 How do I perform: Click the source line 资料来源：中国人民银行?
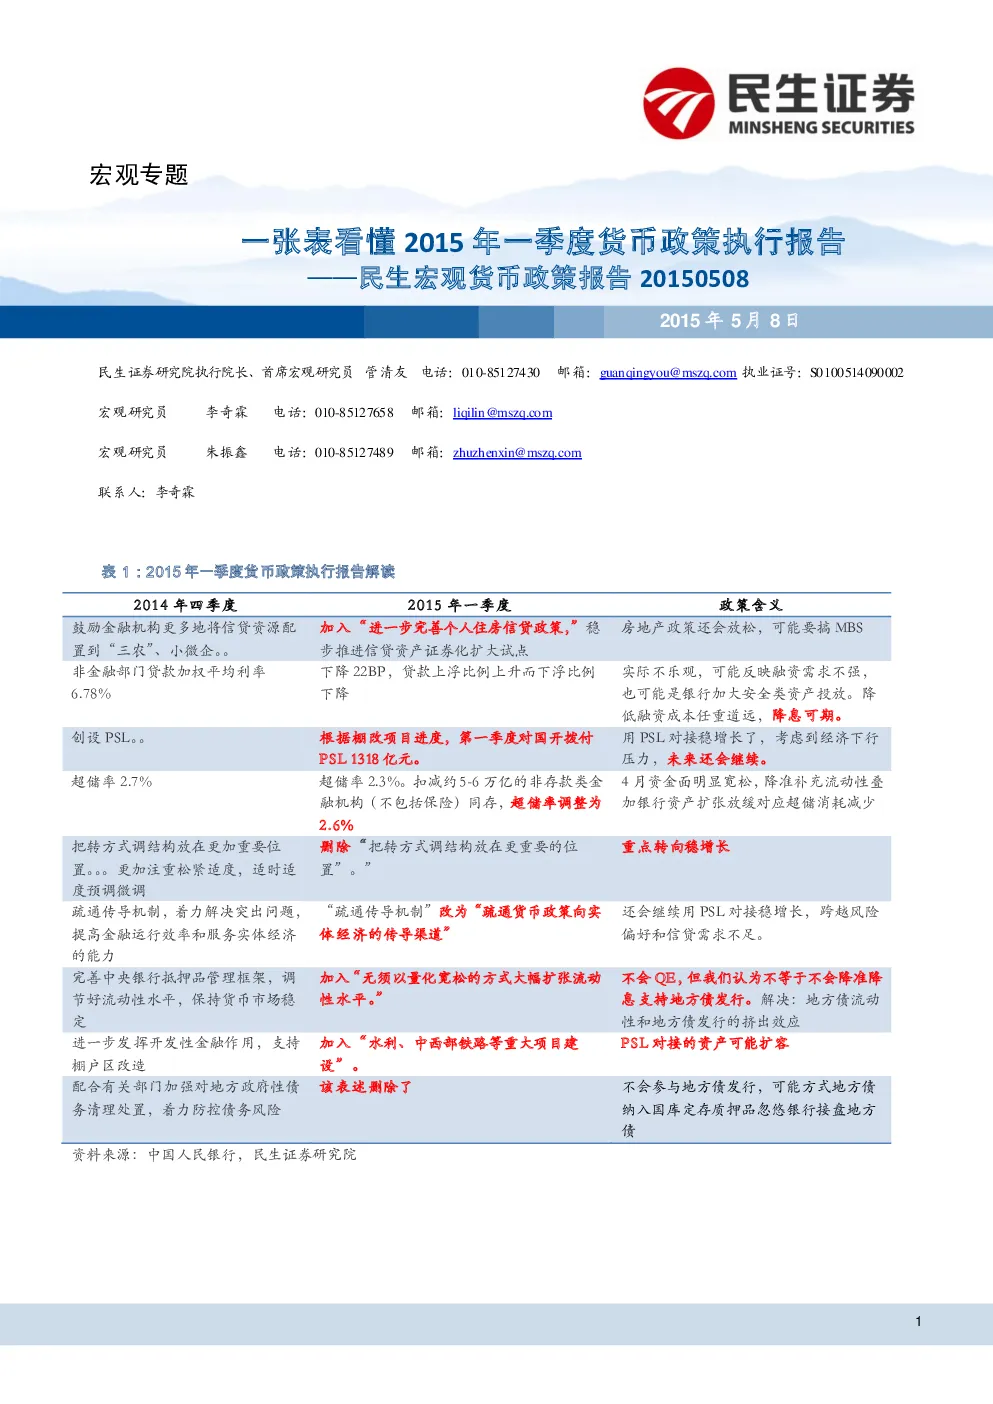click(x=214, y=1155)
